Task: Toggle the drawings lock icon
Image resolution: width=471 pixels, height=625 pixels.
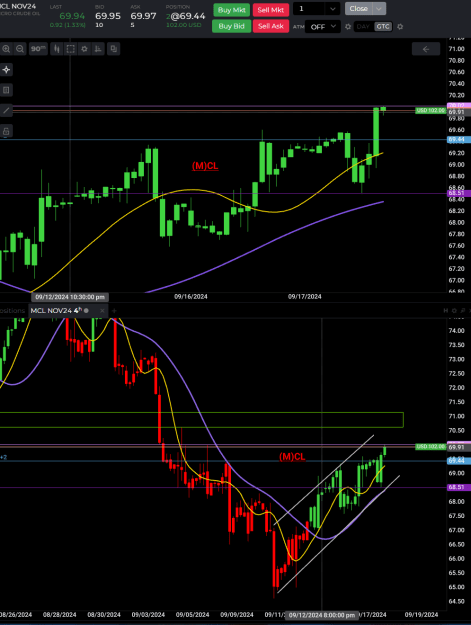Action: (x=6, y=131)
